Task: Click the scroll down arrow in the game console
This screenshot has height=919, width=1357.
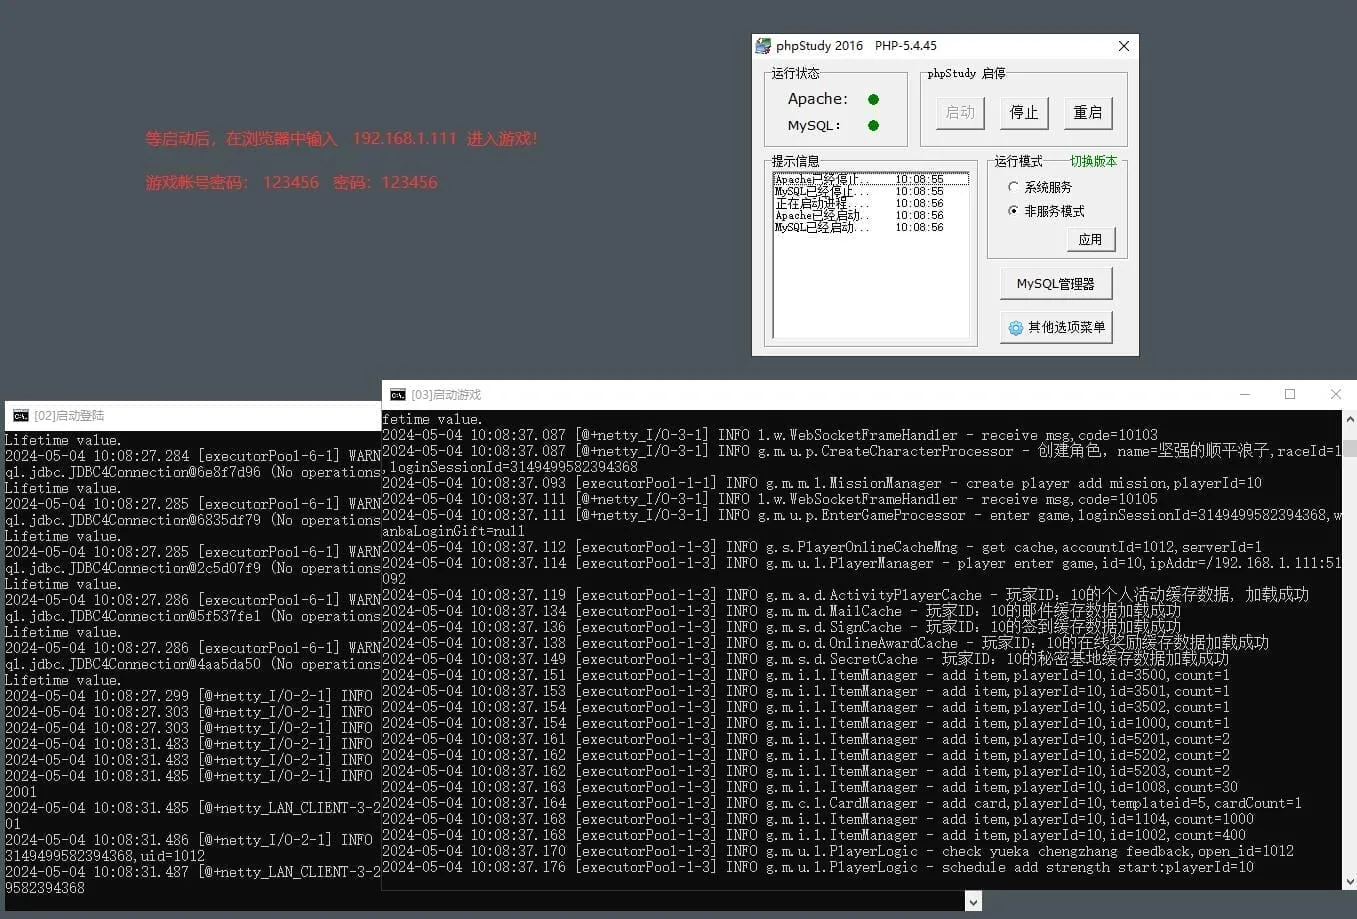Action: click(x=1349, y=882)
